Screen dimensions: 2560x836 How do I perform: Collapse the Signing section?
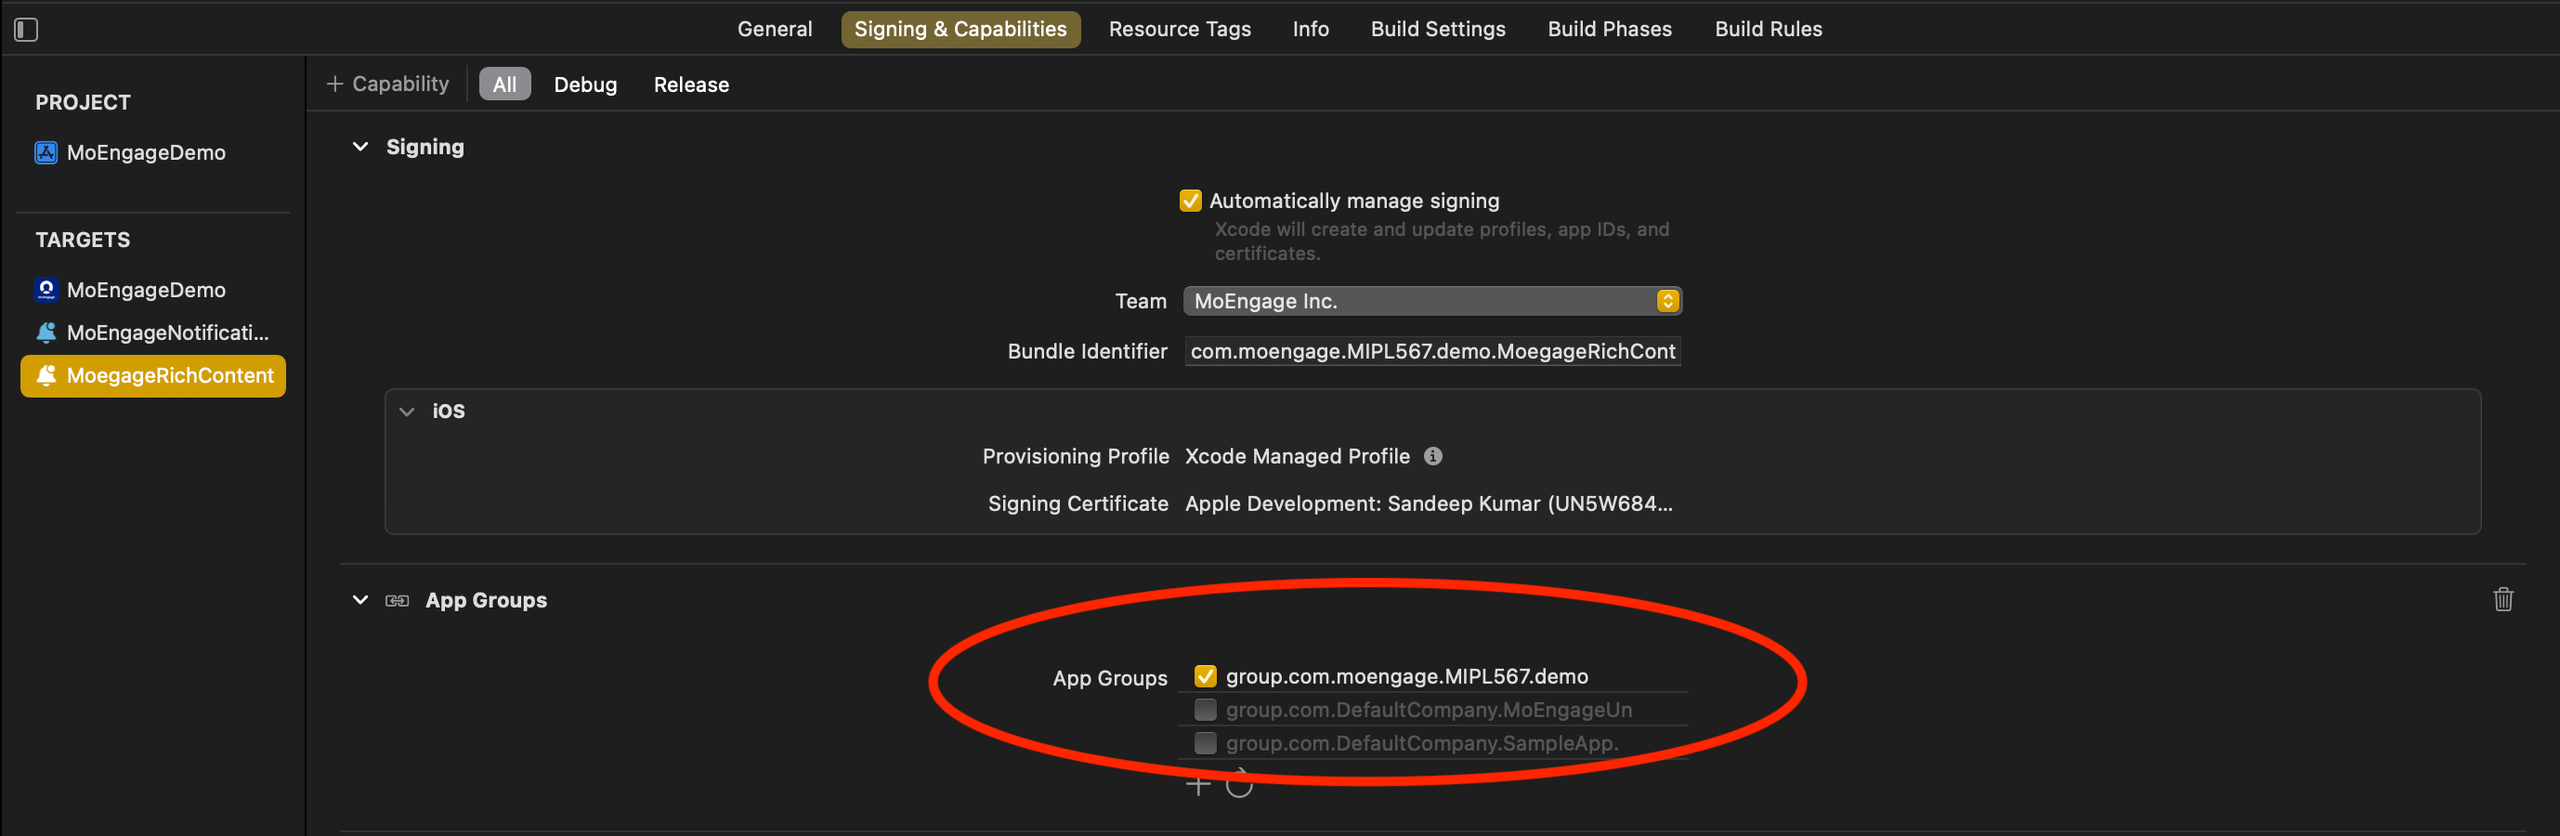click(360, 147)
